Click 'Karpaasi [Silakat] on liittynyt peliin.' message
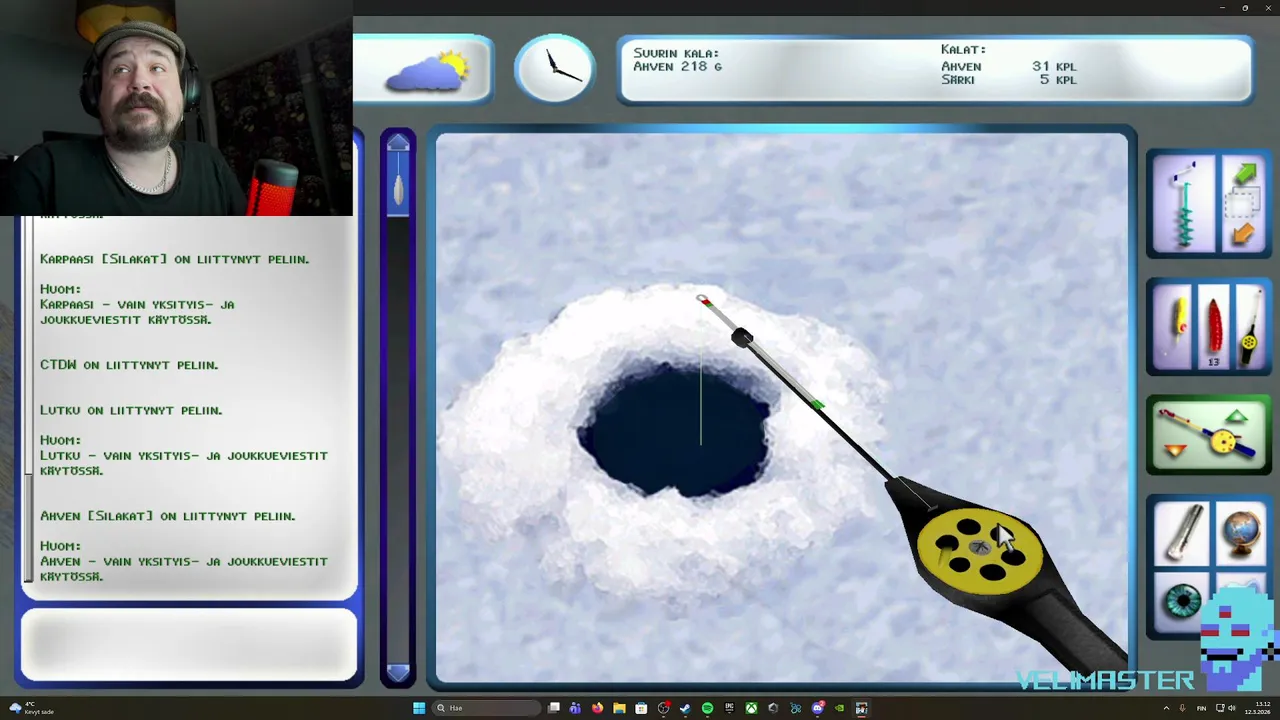Screen dimensions: 1280x720 coord(175,259)
